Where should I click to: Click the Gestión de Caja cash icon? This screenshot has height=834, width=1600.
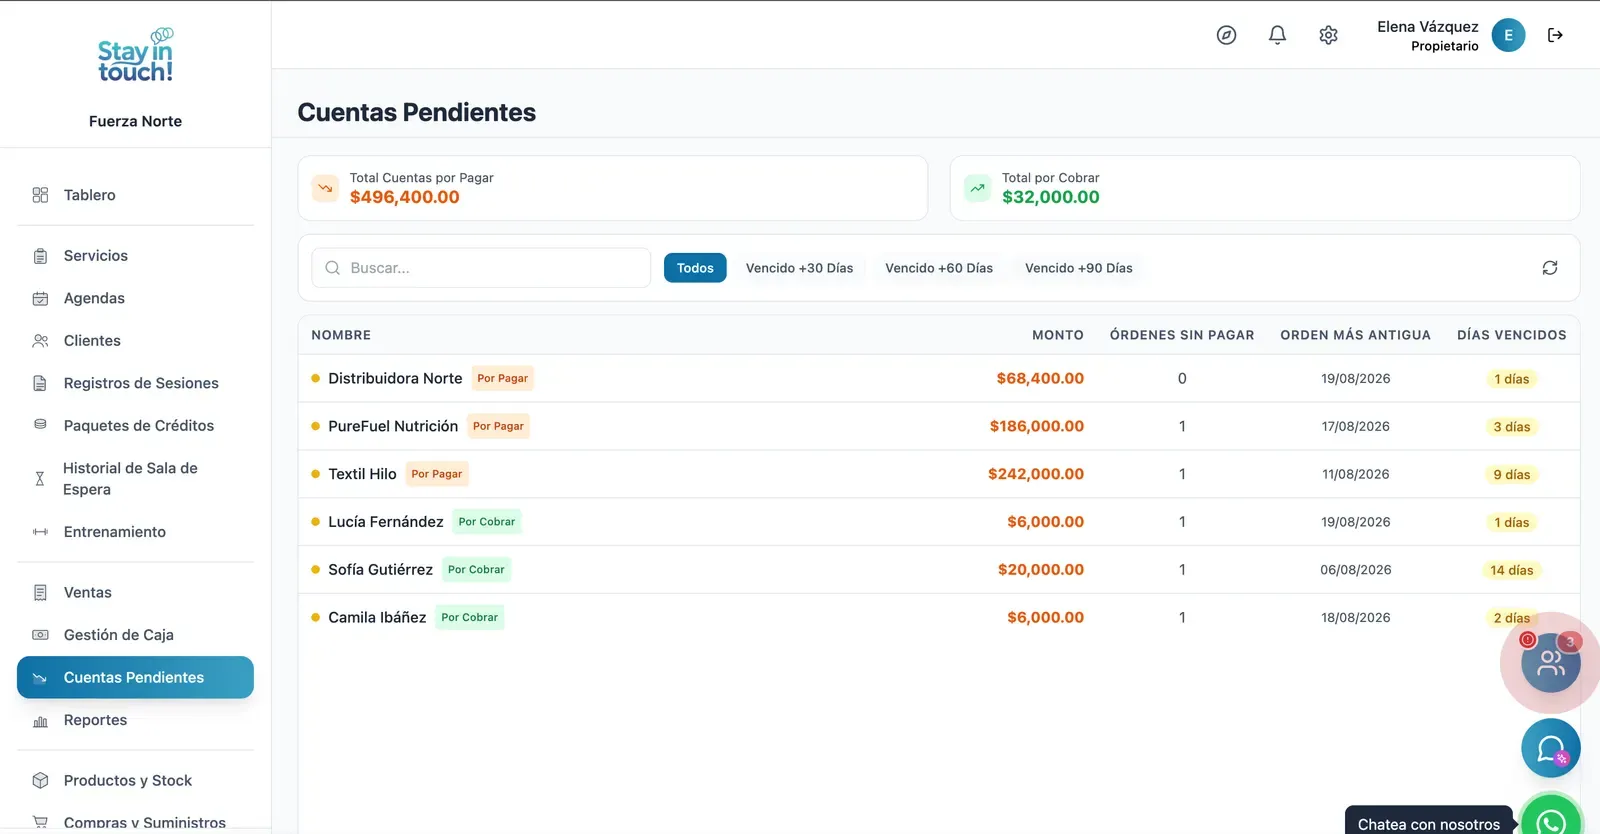coord(40,635)
